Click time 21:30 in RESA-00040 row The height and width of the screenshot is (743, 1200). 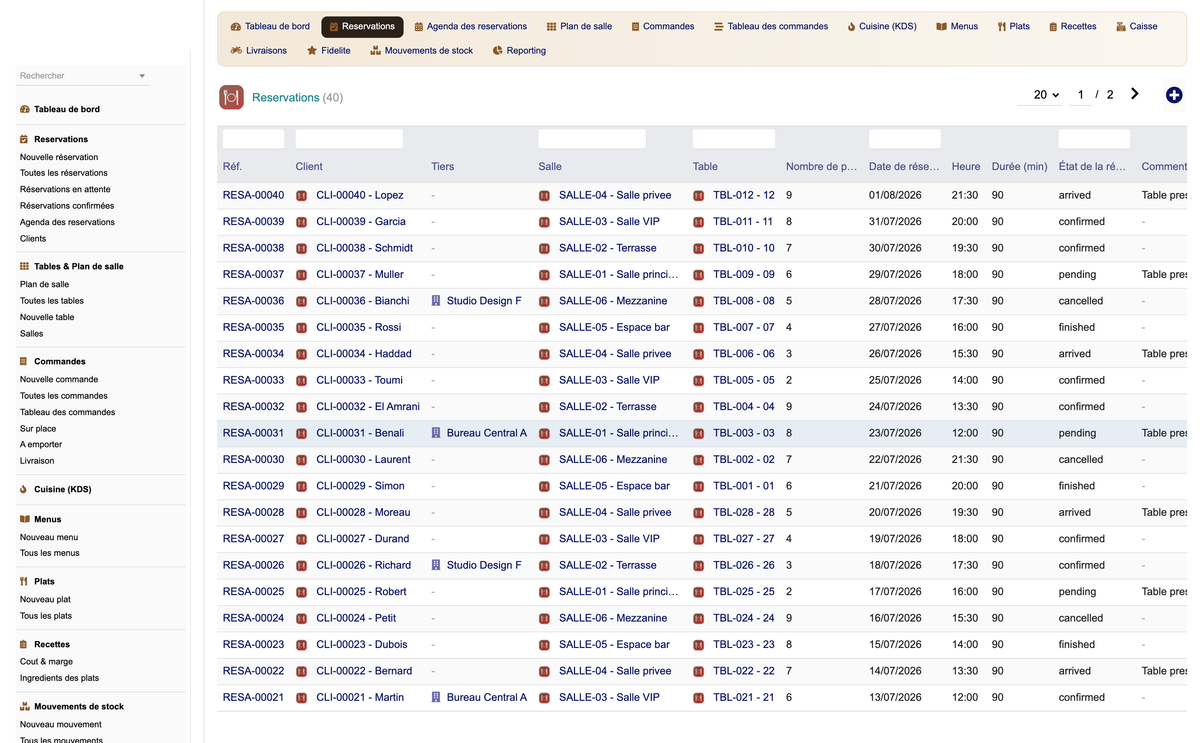coord(965,196)
